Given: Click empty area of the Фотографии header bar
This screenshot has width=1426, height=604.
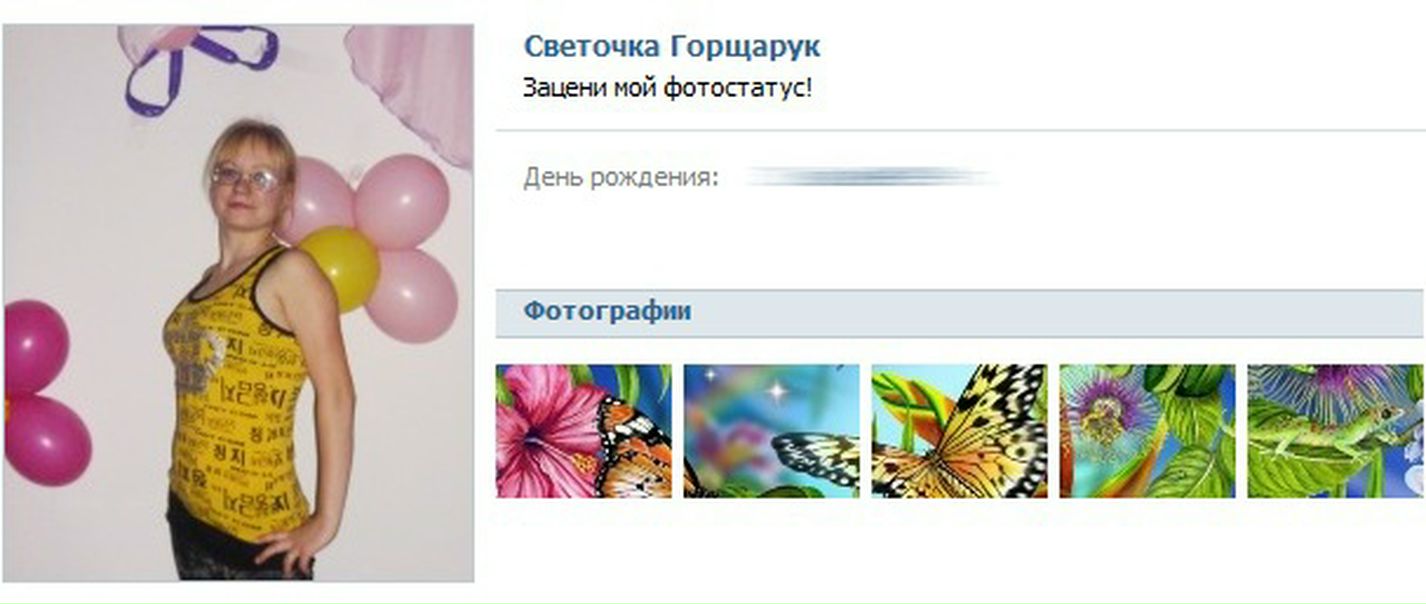Looking at the screenshot, I should coord(1050,312).
